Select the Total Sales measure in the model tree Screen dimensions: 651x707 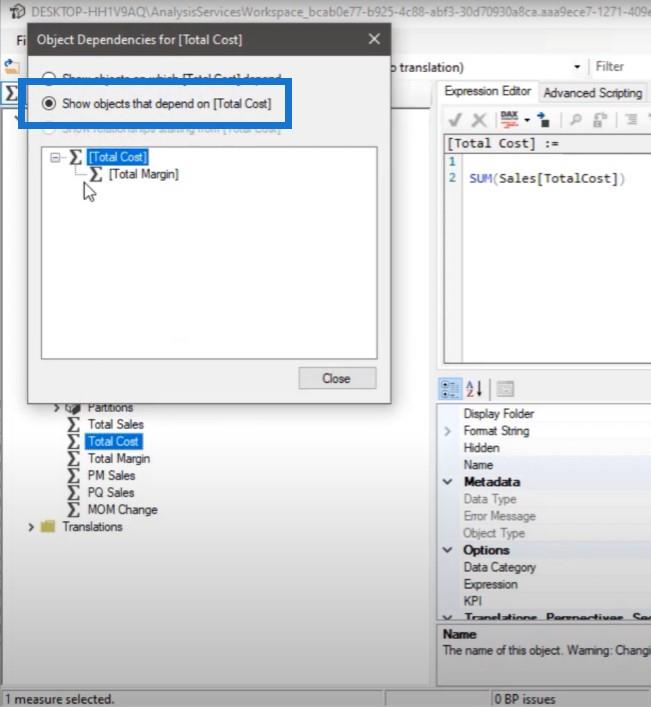pyautogui.click(x=115, y=424)
